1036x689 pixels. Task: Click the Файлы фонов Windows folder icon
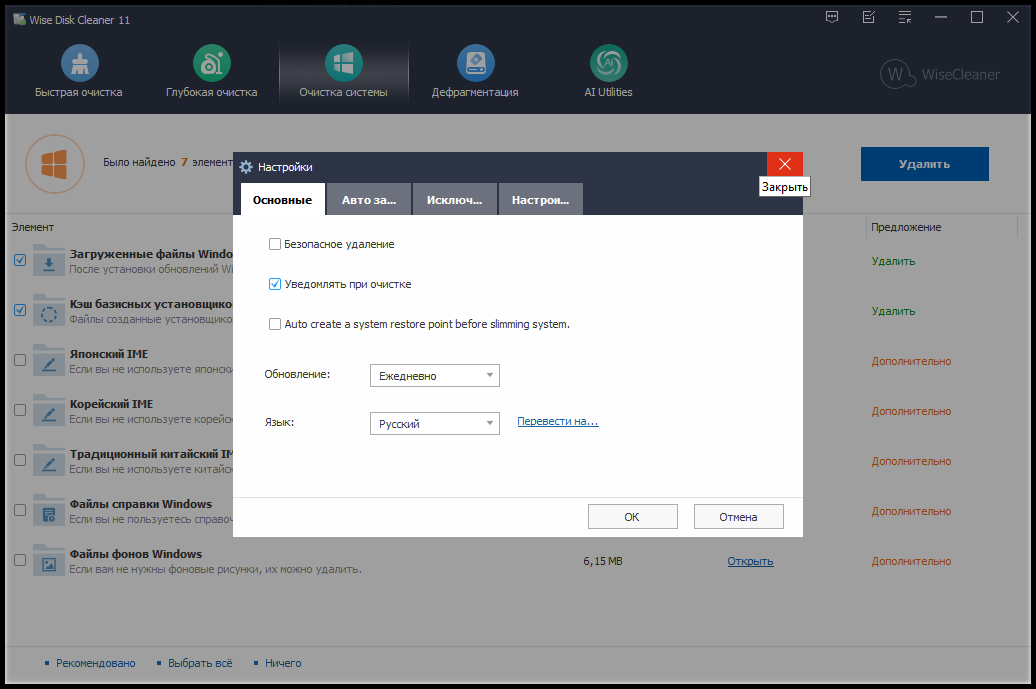[49, 561]
